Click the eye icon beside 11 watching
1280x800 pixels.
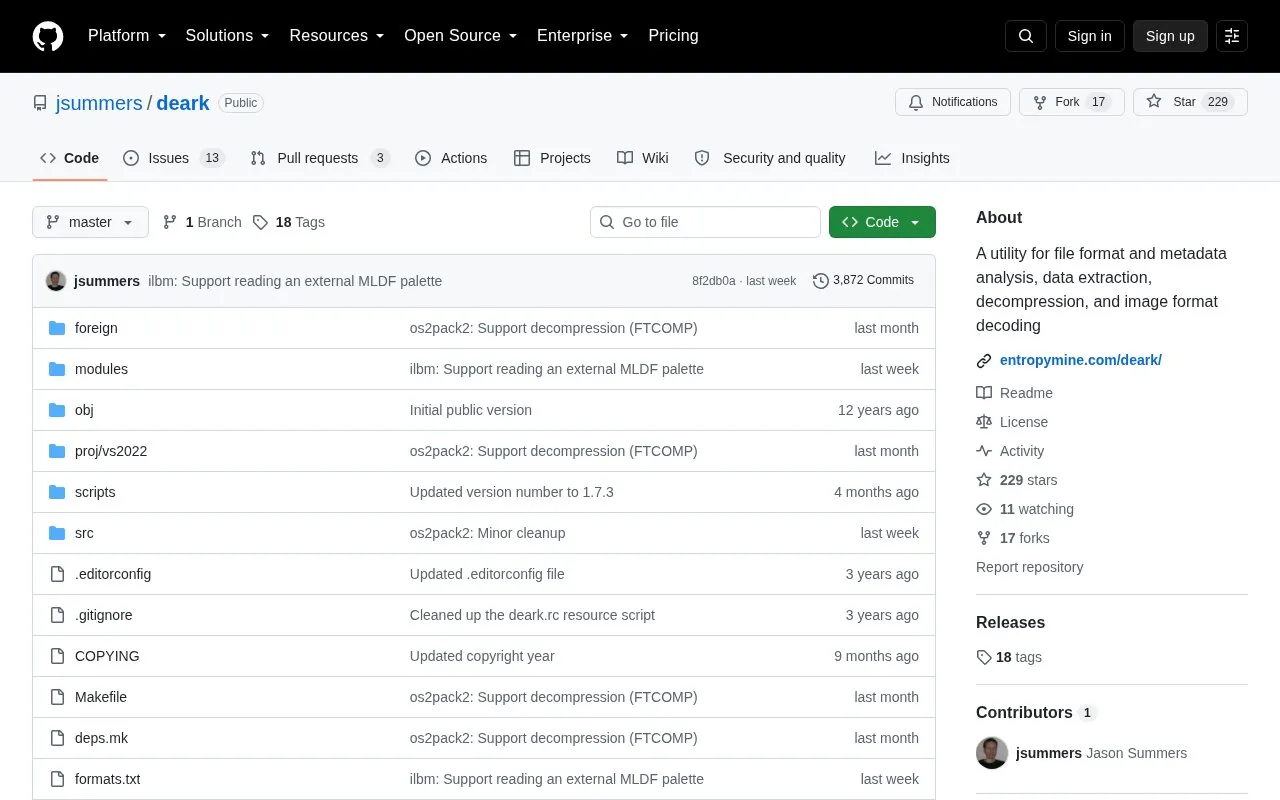[x=984, y=509]
